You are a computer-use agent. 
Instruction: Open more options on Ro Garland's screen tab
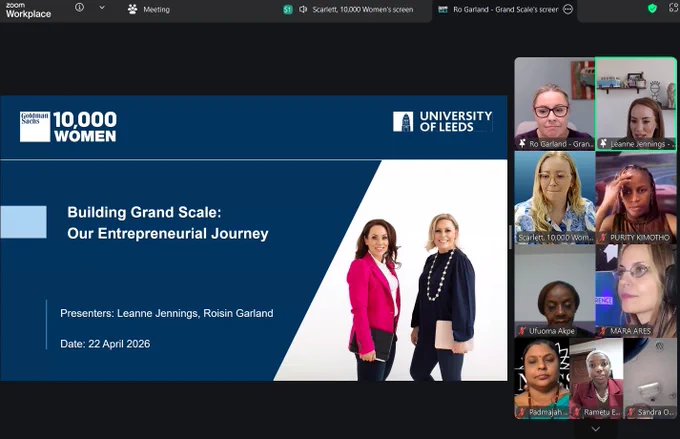coord(568,9)
